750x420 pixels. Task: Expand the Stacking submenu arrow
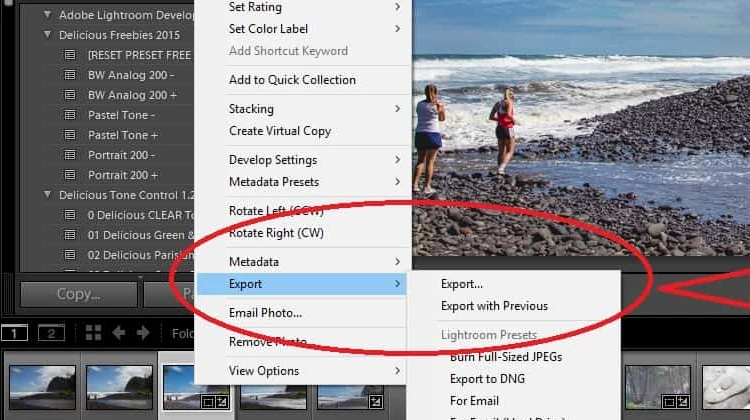click(397, 109)
